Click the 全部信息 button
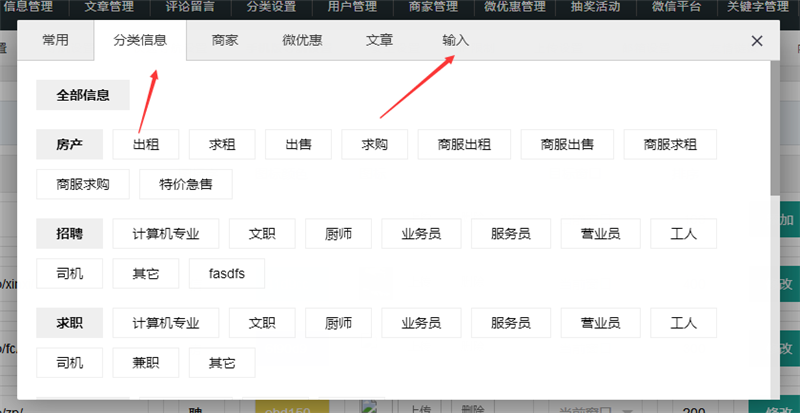 [83, 95]
